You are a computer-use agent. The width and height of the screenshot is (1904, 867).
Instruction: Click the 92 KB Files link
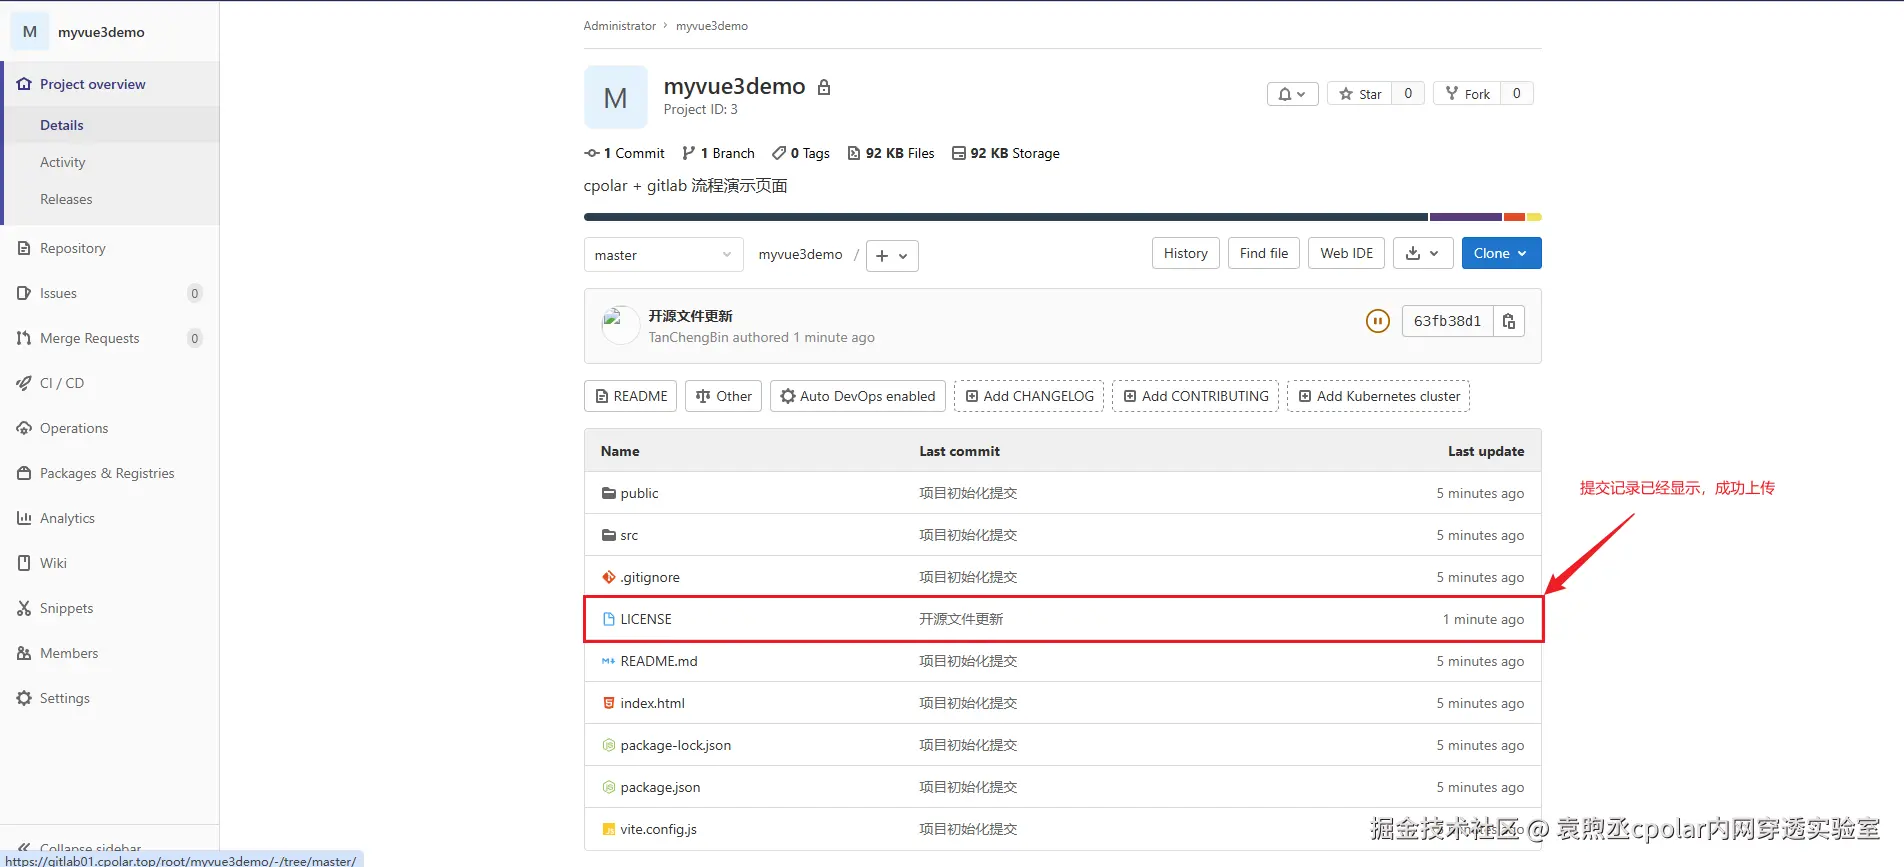click(891, 153)
